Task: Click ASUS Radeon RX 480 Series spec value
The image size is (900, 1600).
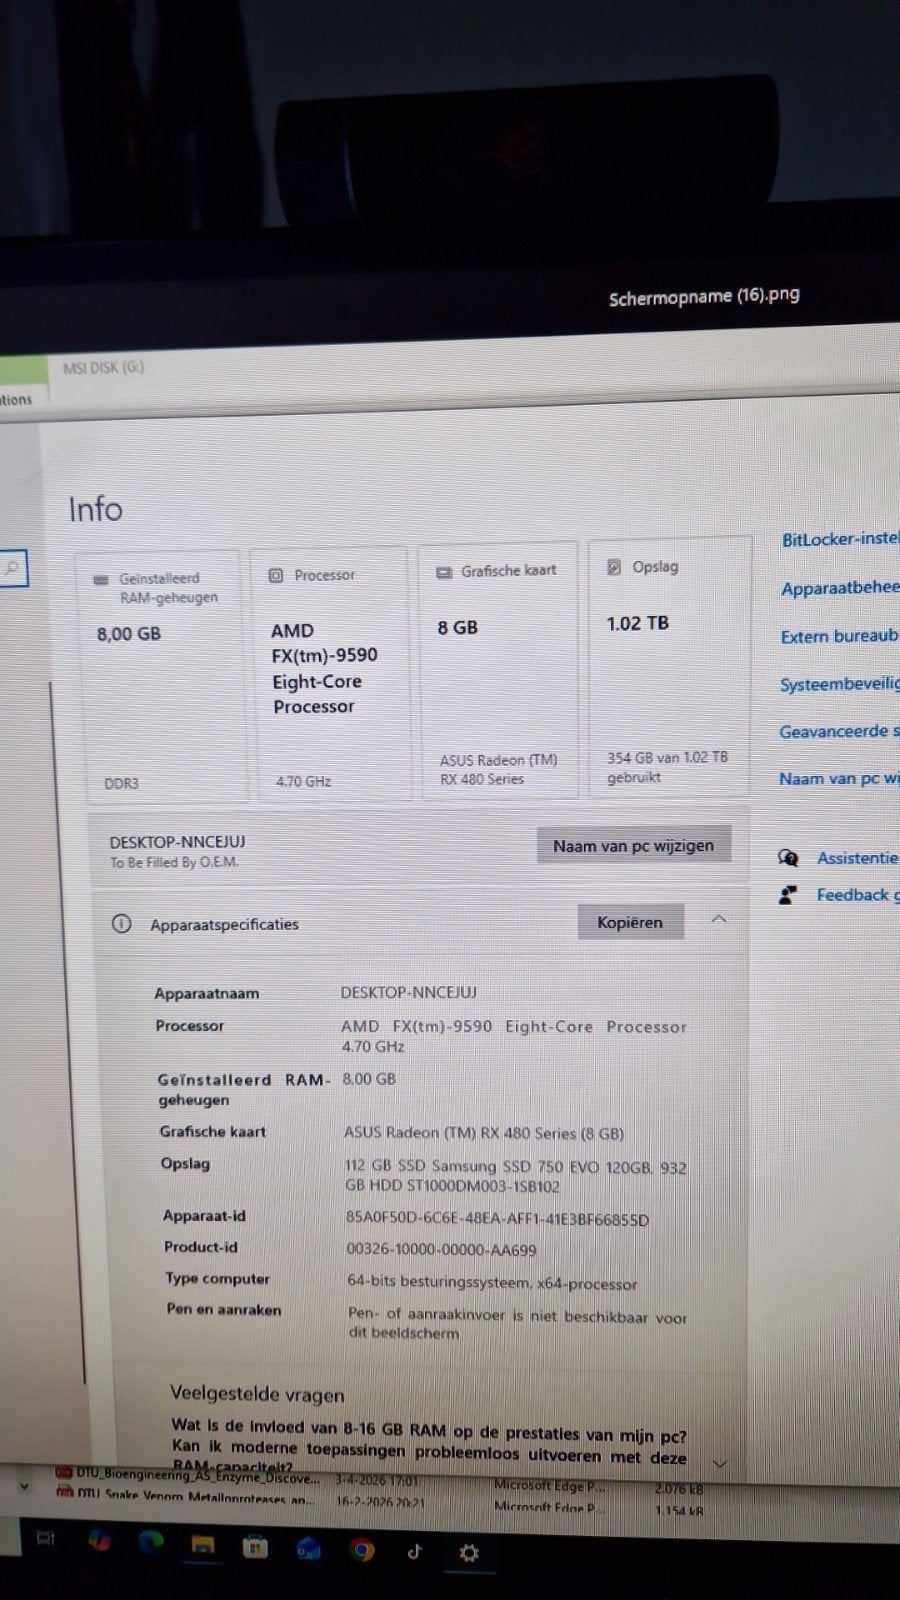Action: [484, 1133]
